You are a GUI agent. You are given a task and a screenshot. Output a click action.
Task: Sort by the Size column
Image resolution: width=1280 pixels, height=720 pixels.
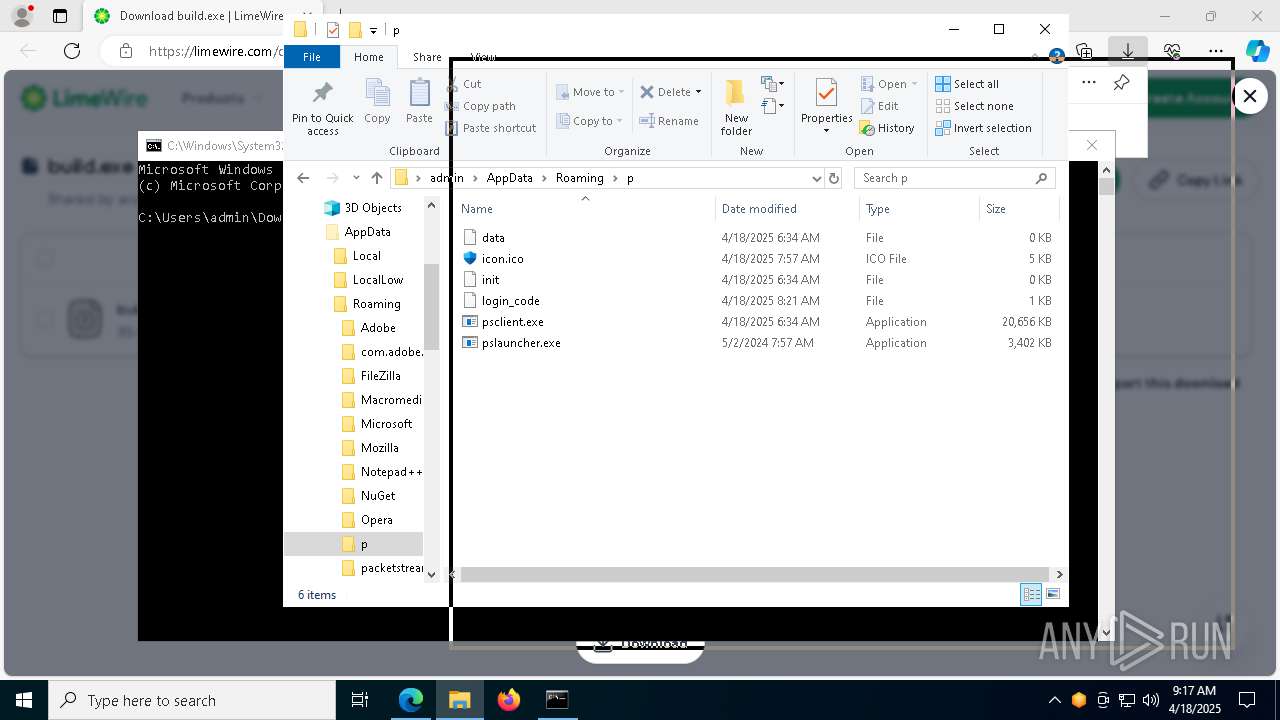coord(1018,209)
